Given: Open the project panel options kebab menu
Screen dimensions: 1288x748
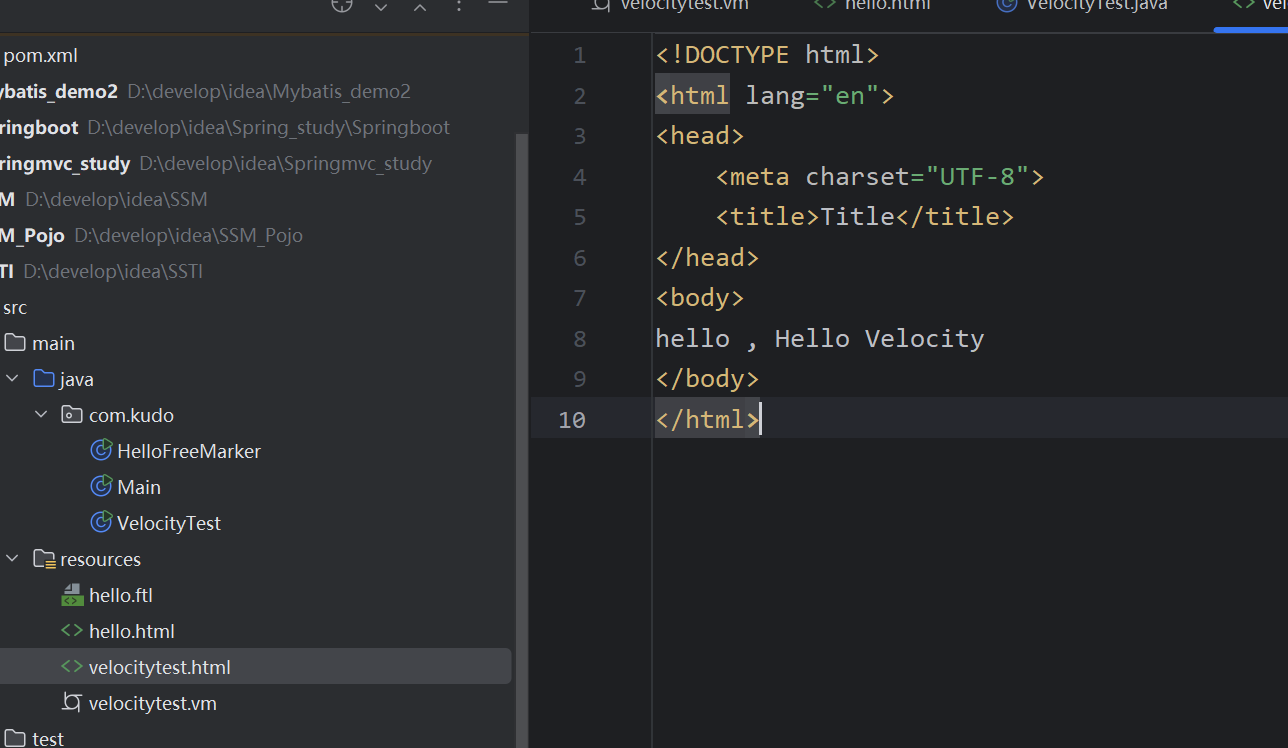Looking at the screenshot, I should 459,5.
